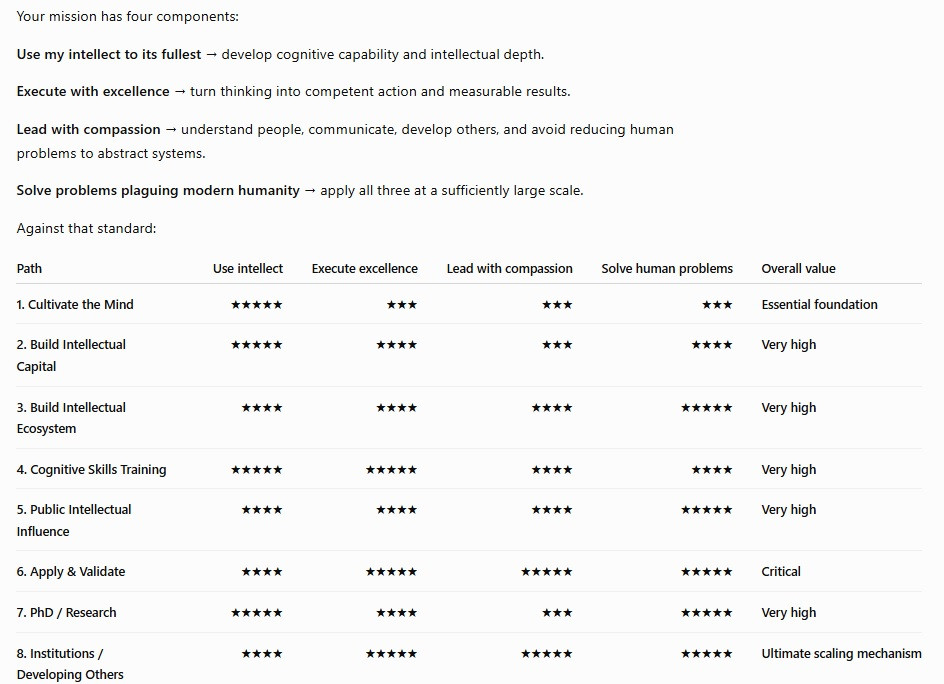944x684 pixels.
Task: Select the Cultivate the Mind row label
Action: coord(75,305)
